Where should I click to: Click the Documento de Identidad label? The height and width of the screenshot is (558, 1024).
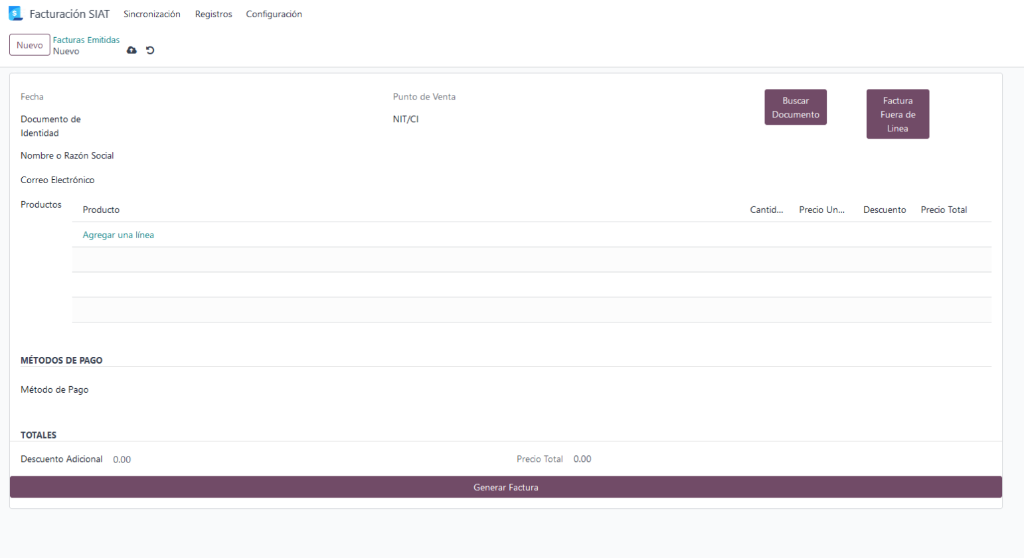50,126
